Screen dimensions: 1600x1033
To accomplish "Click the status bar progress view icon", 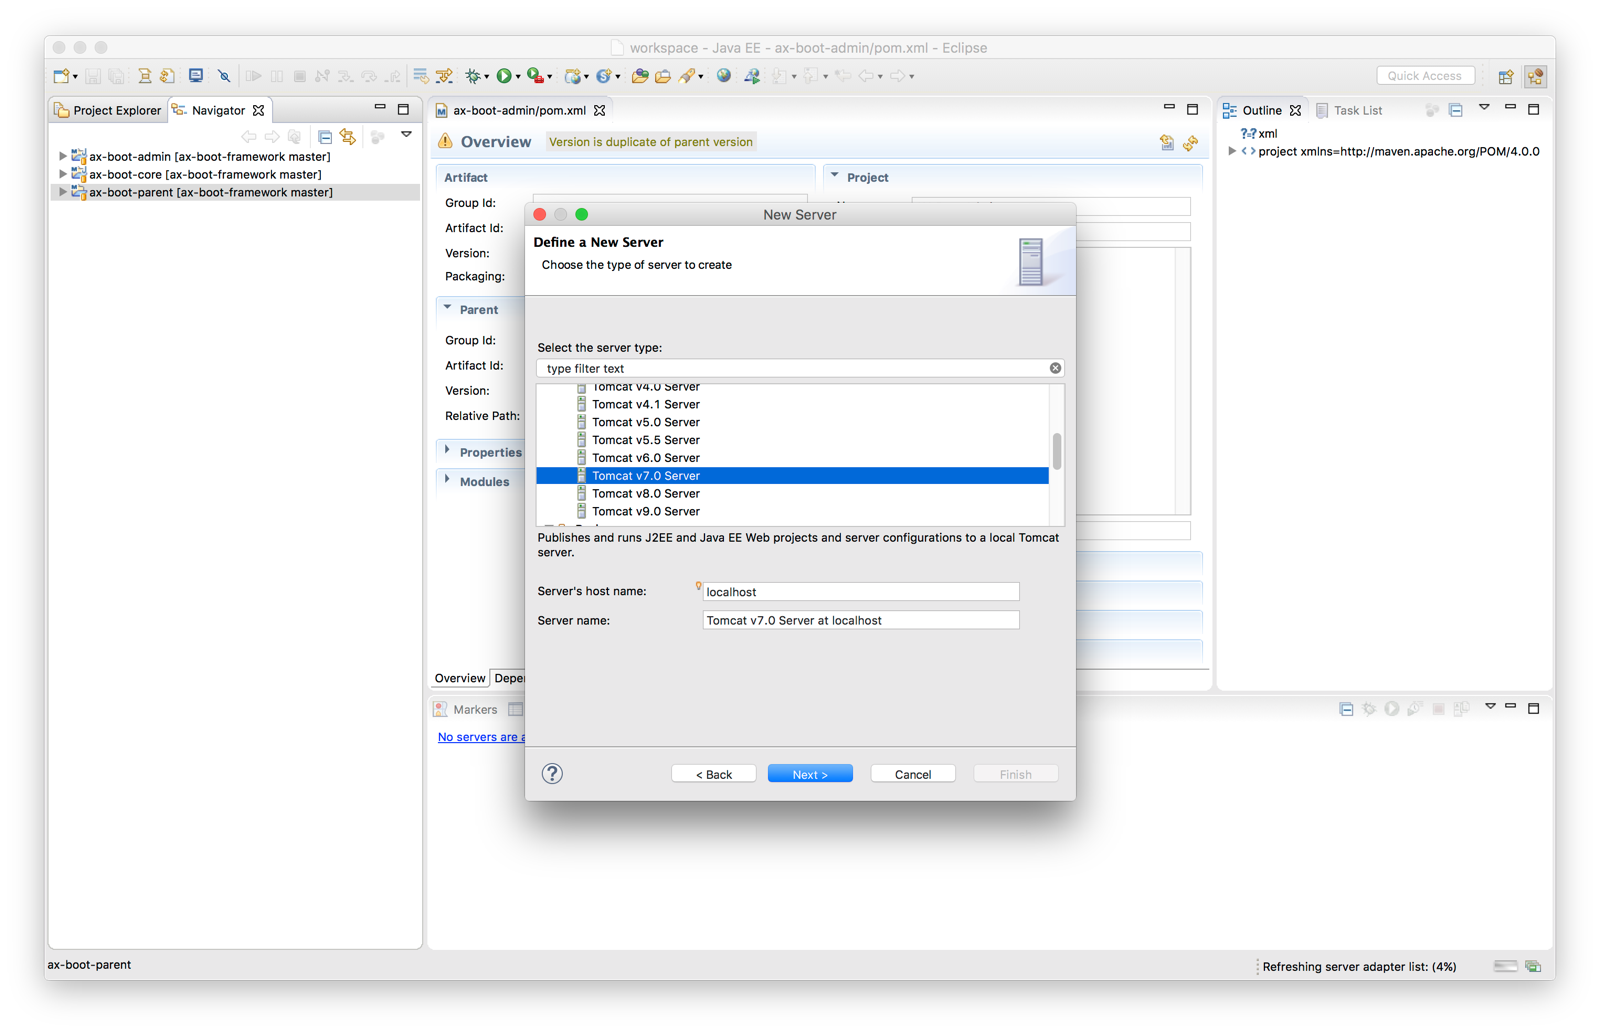I will pos(1533,966).
